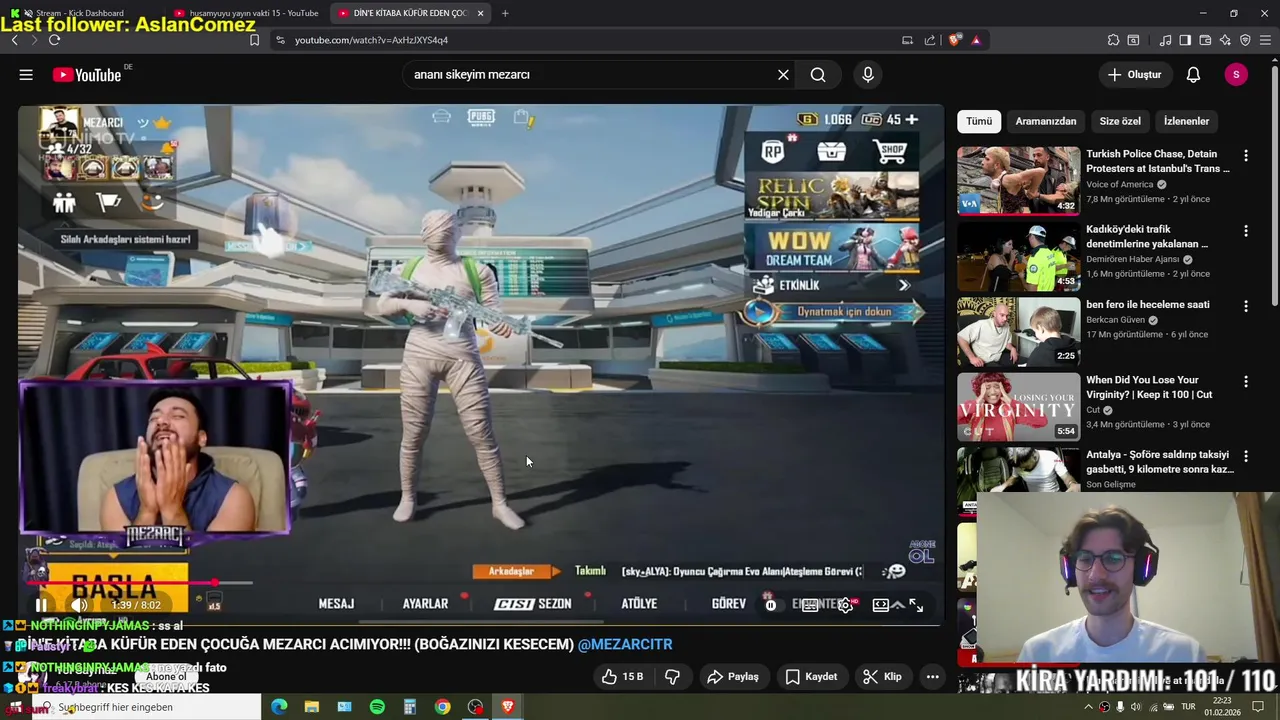
Task: Open options for the Antalya şoföre saldırıp video
Action: point(1246,457)
